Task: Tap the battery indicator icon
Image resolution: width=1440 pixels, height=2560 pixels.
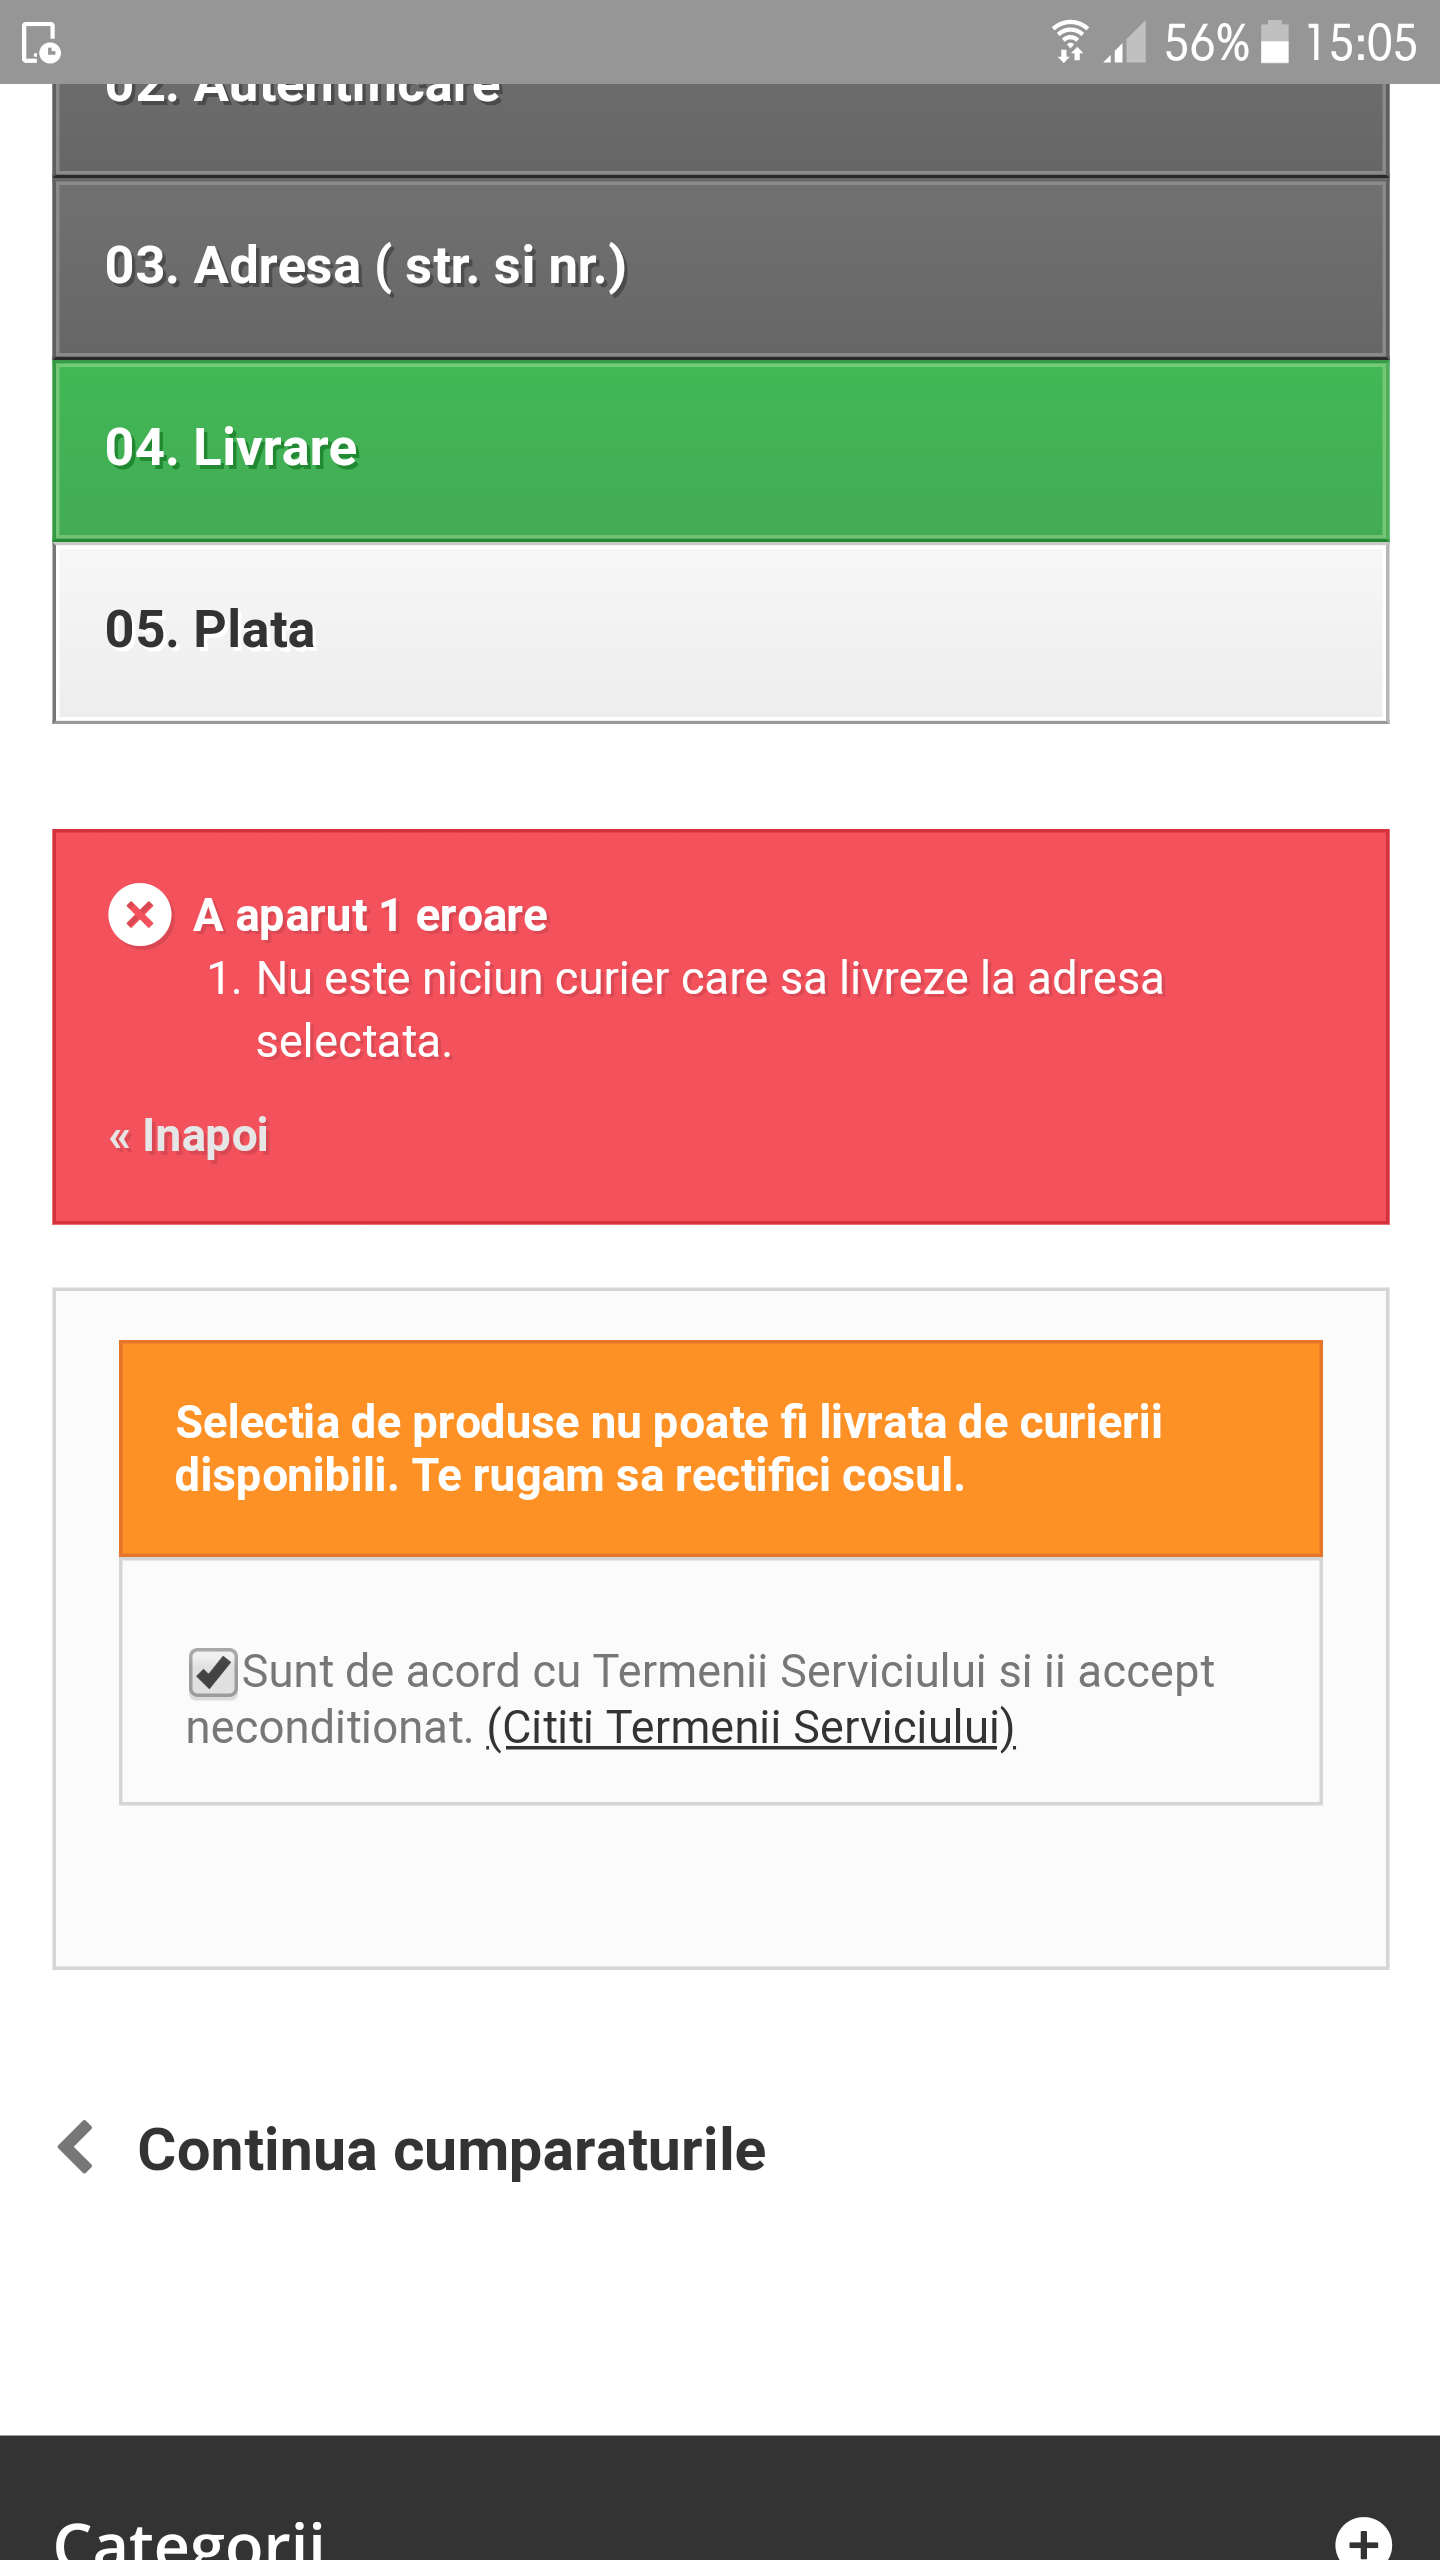Action: click(1274, 42)
